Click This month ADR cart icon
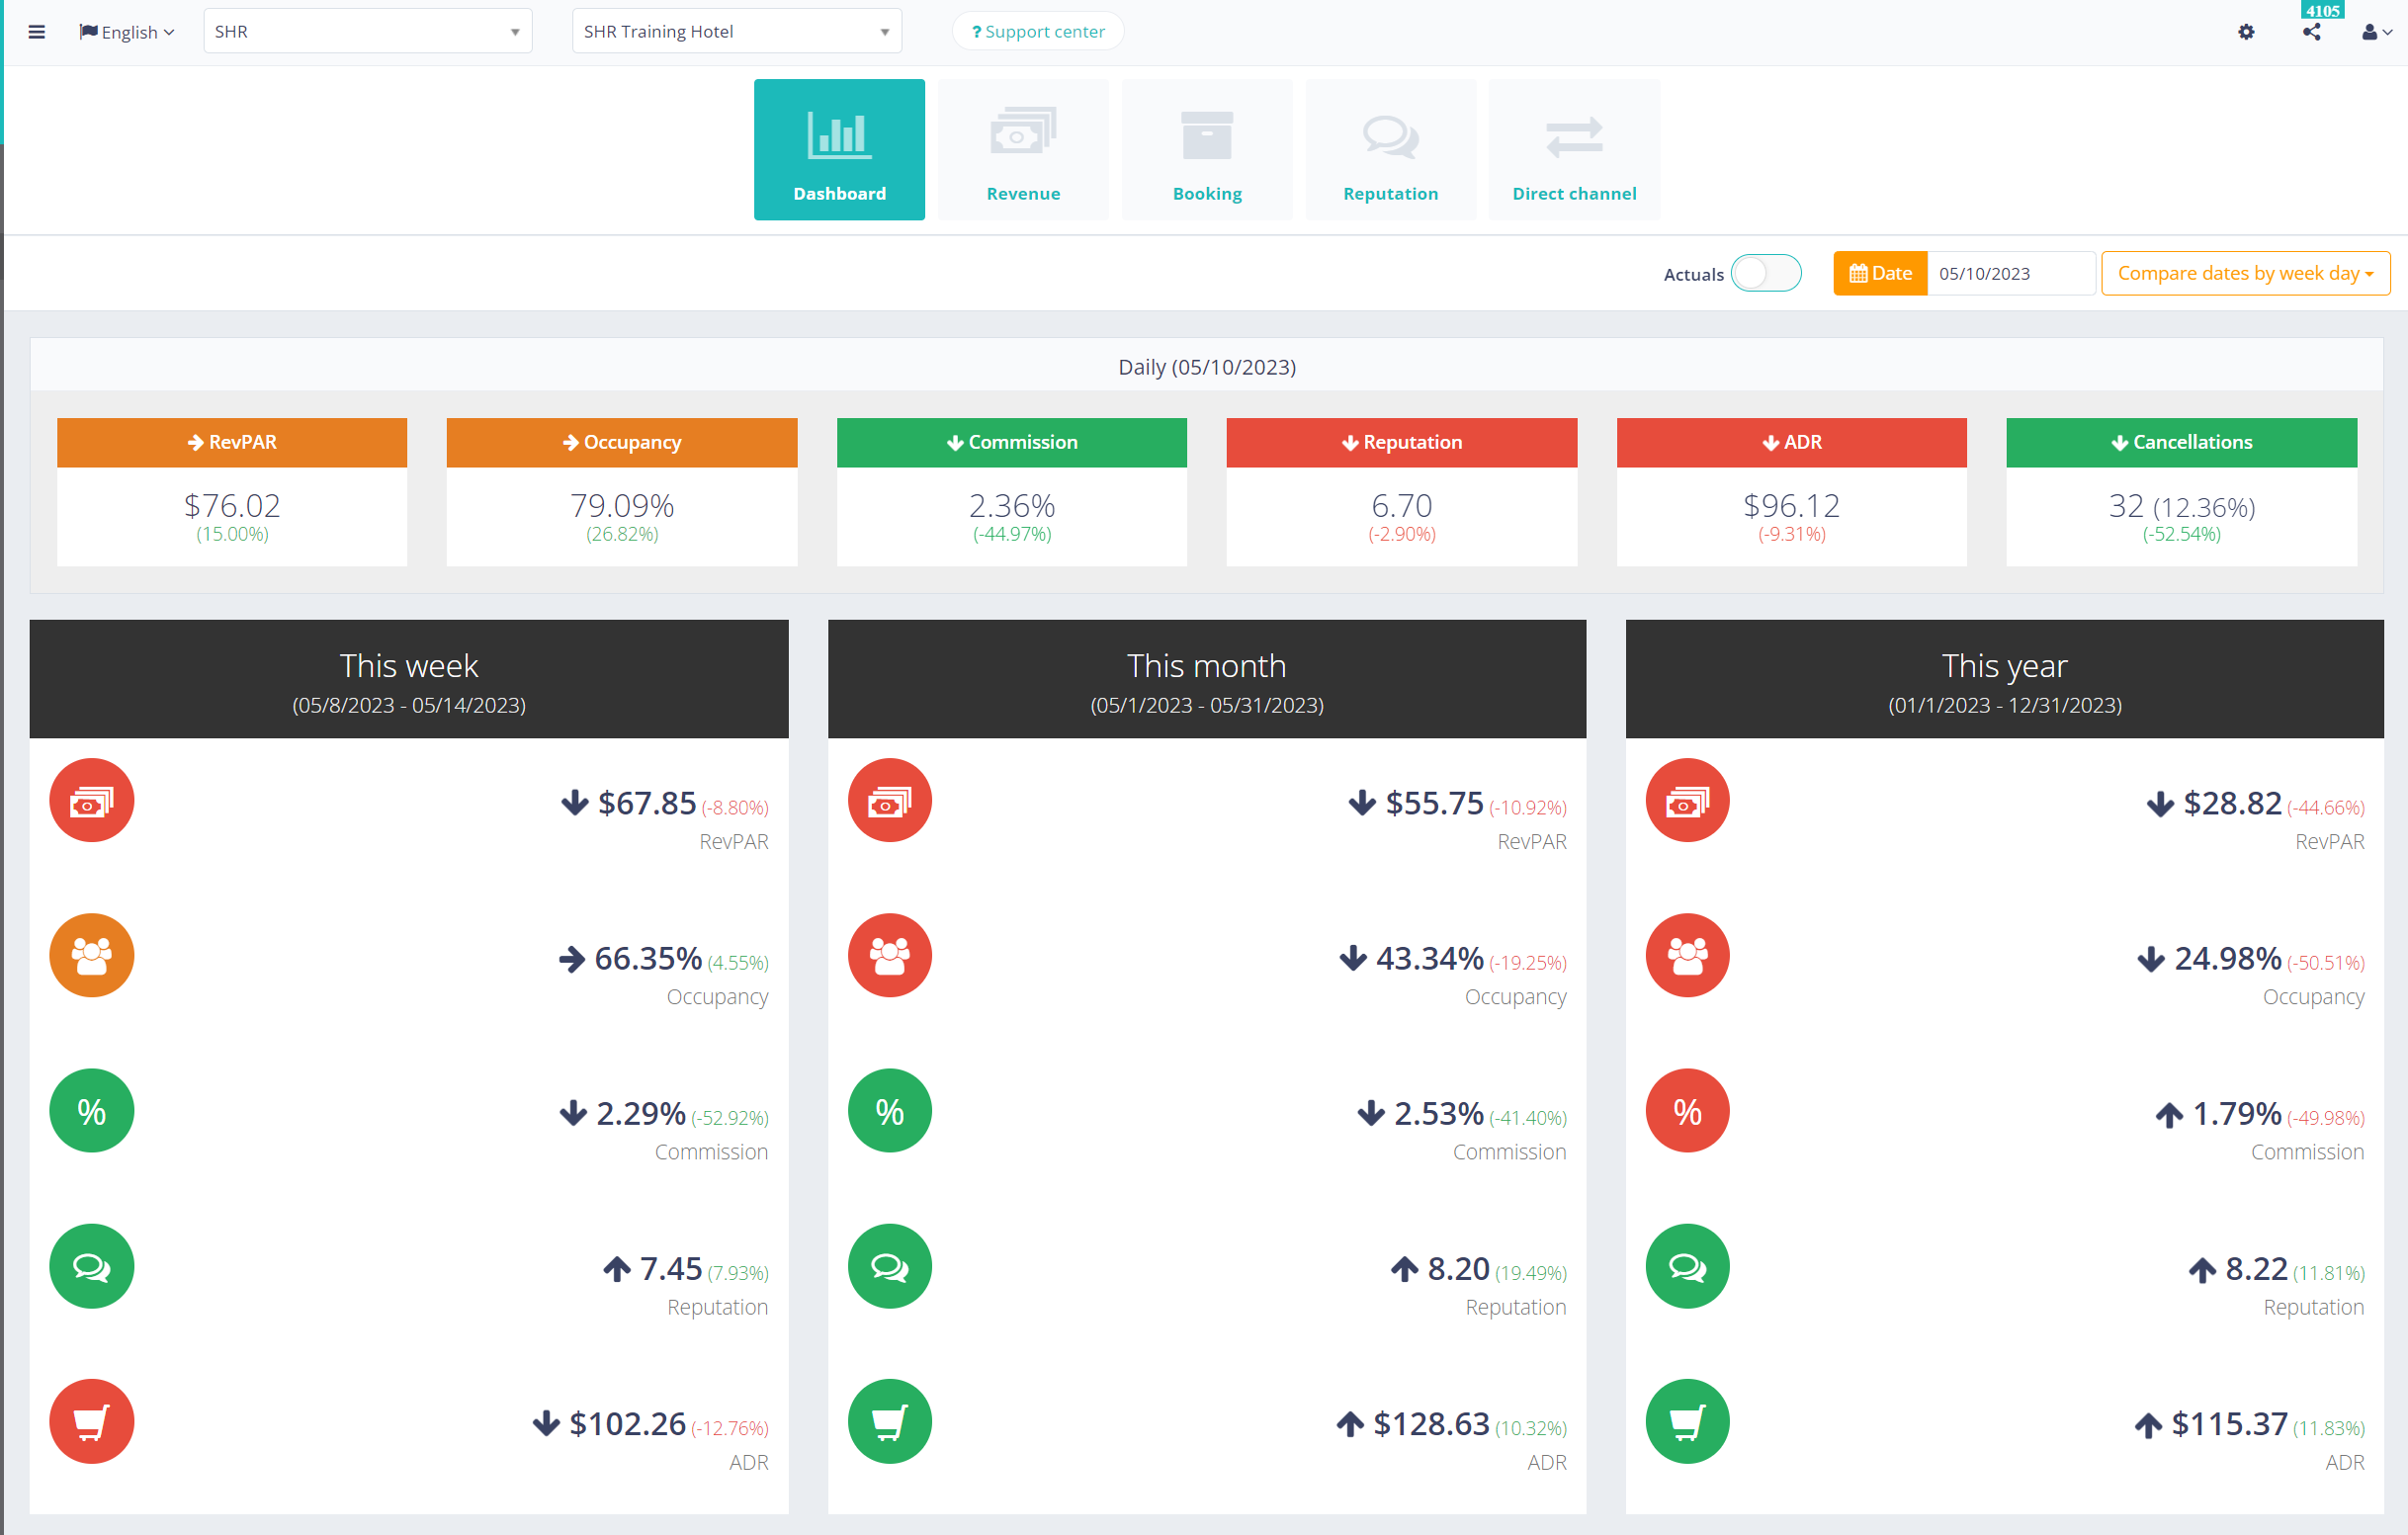 (x=889, y=1421)
